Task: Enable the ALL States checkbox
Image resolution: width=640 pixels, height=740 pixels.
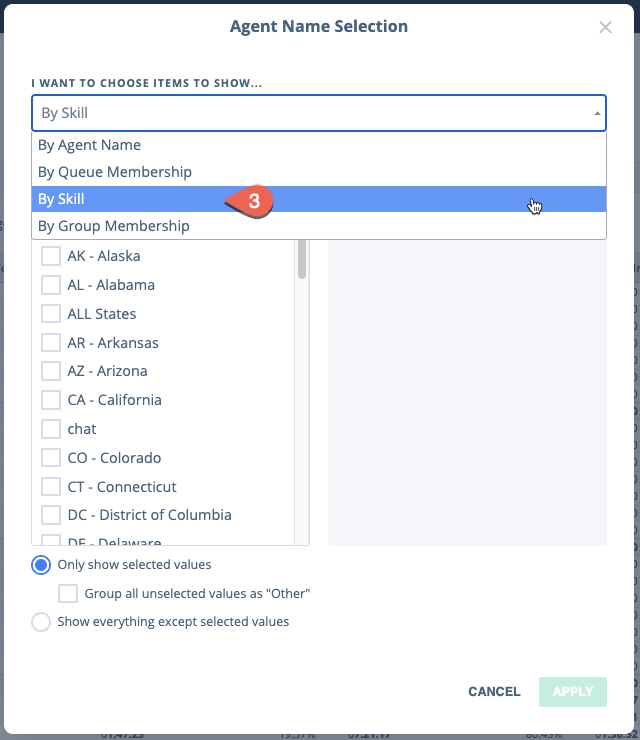Action: pyautogui.click(x=51, y=314)
